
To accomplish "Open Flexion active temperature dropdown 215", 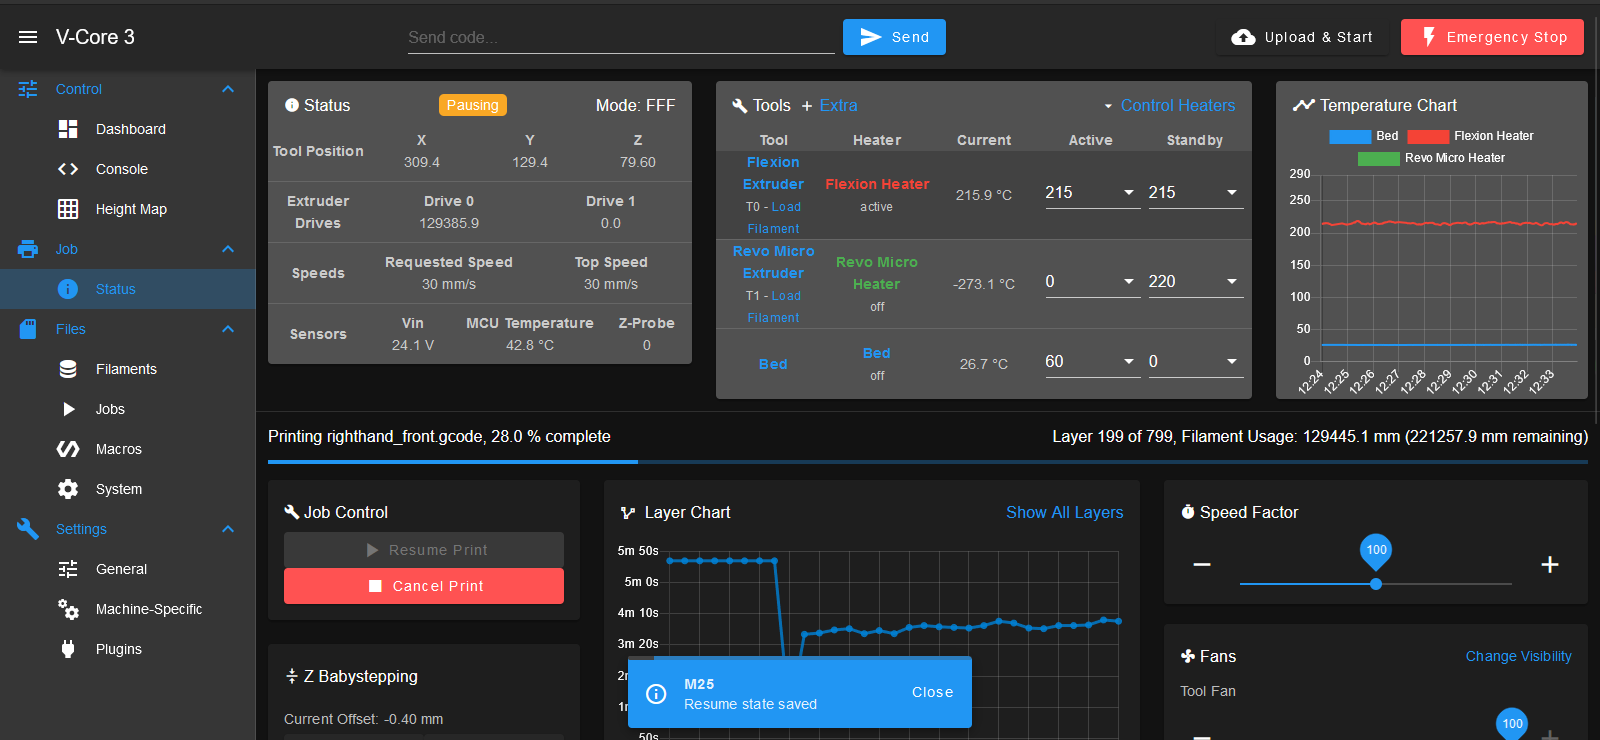I will pos(1129,193).
